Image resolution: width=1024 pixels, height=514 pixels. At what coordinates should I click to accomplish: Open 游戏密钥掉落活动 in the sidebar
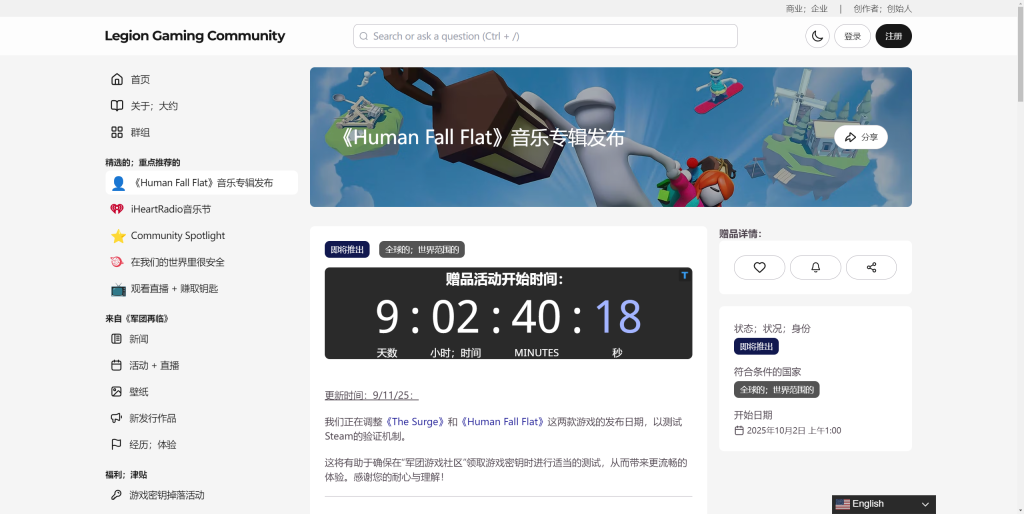pyautogui.click(x=167, y=495)
